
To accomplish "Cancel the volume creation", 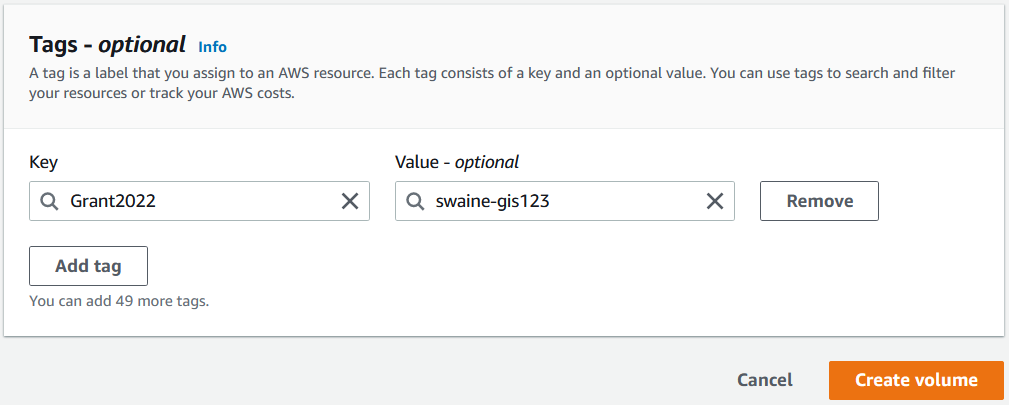I will (764, 380).
